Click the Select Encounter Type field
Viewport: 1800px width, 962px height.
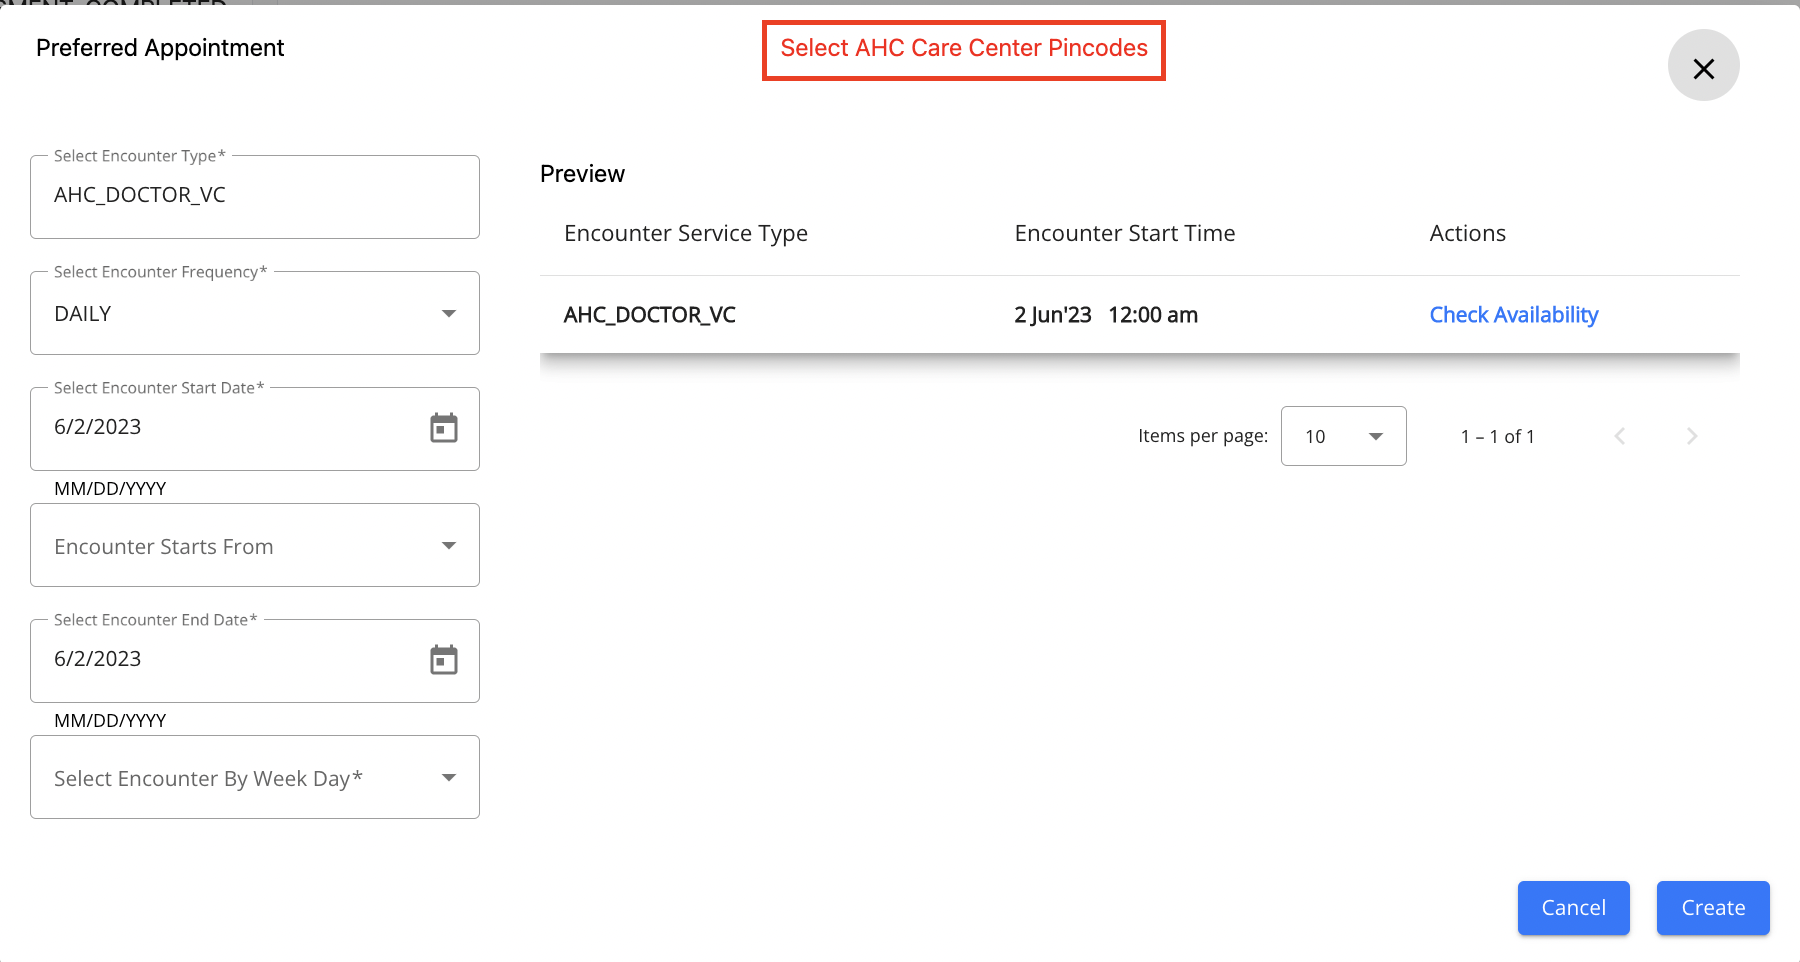[x=255, y=195]
